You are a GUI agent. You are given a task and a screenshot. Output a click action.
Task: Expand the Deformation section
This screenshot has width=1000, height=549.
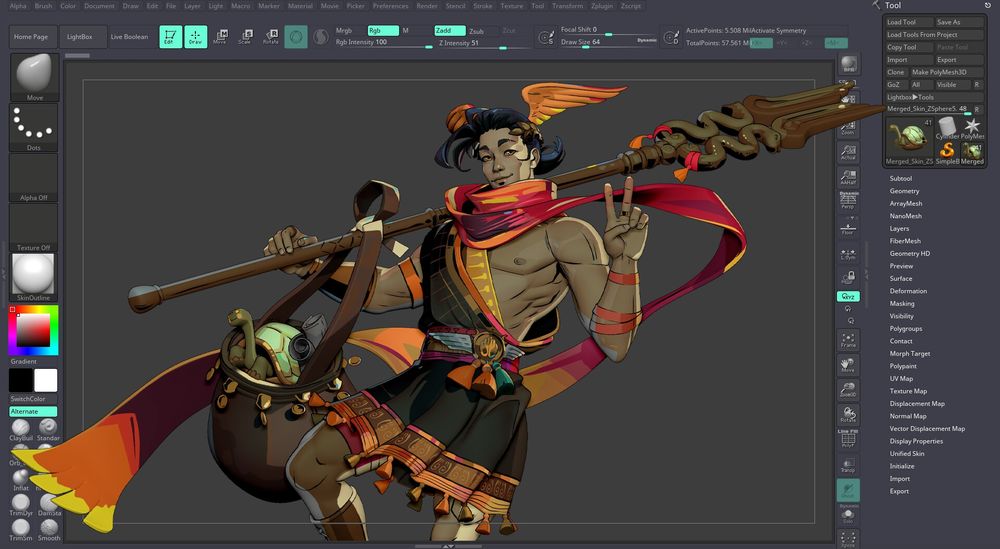coord(908,291)
